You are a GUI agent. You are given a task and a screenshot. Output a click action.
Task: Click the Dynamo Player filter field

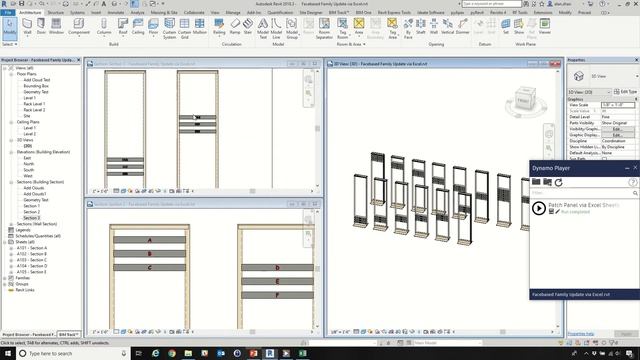pos(584,193)
